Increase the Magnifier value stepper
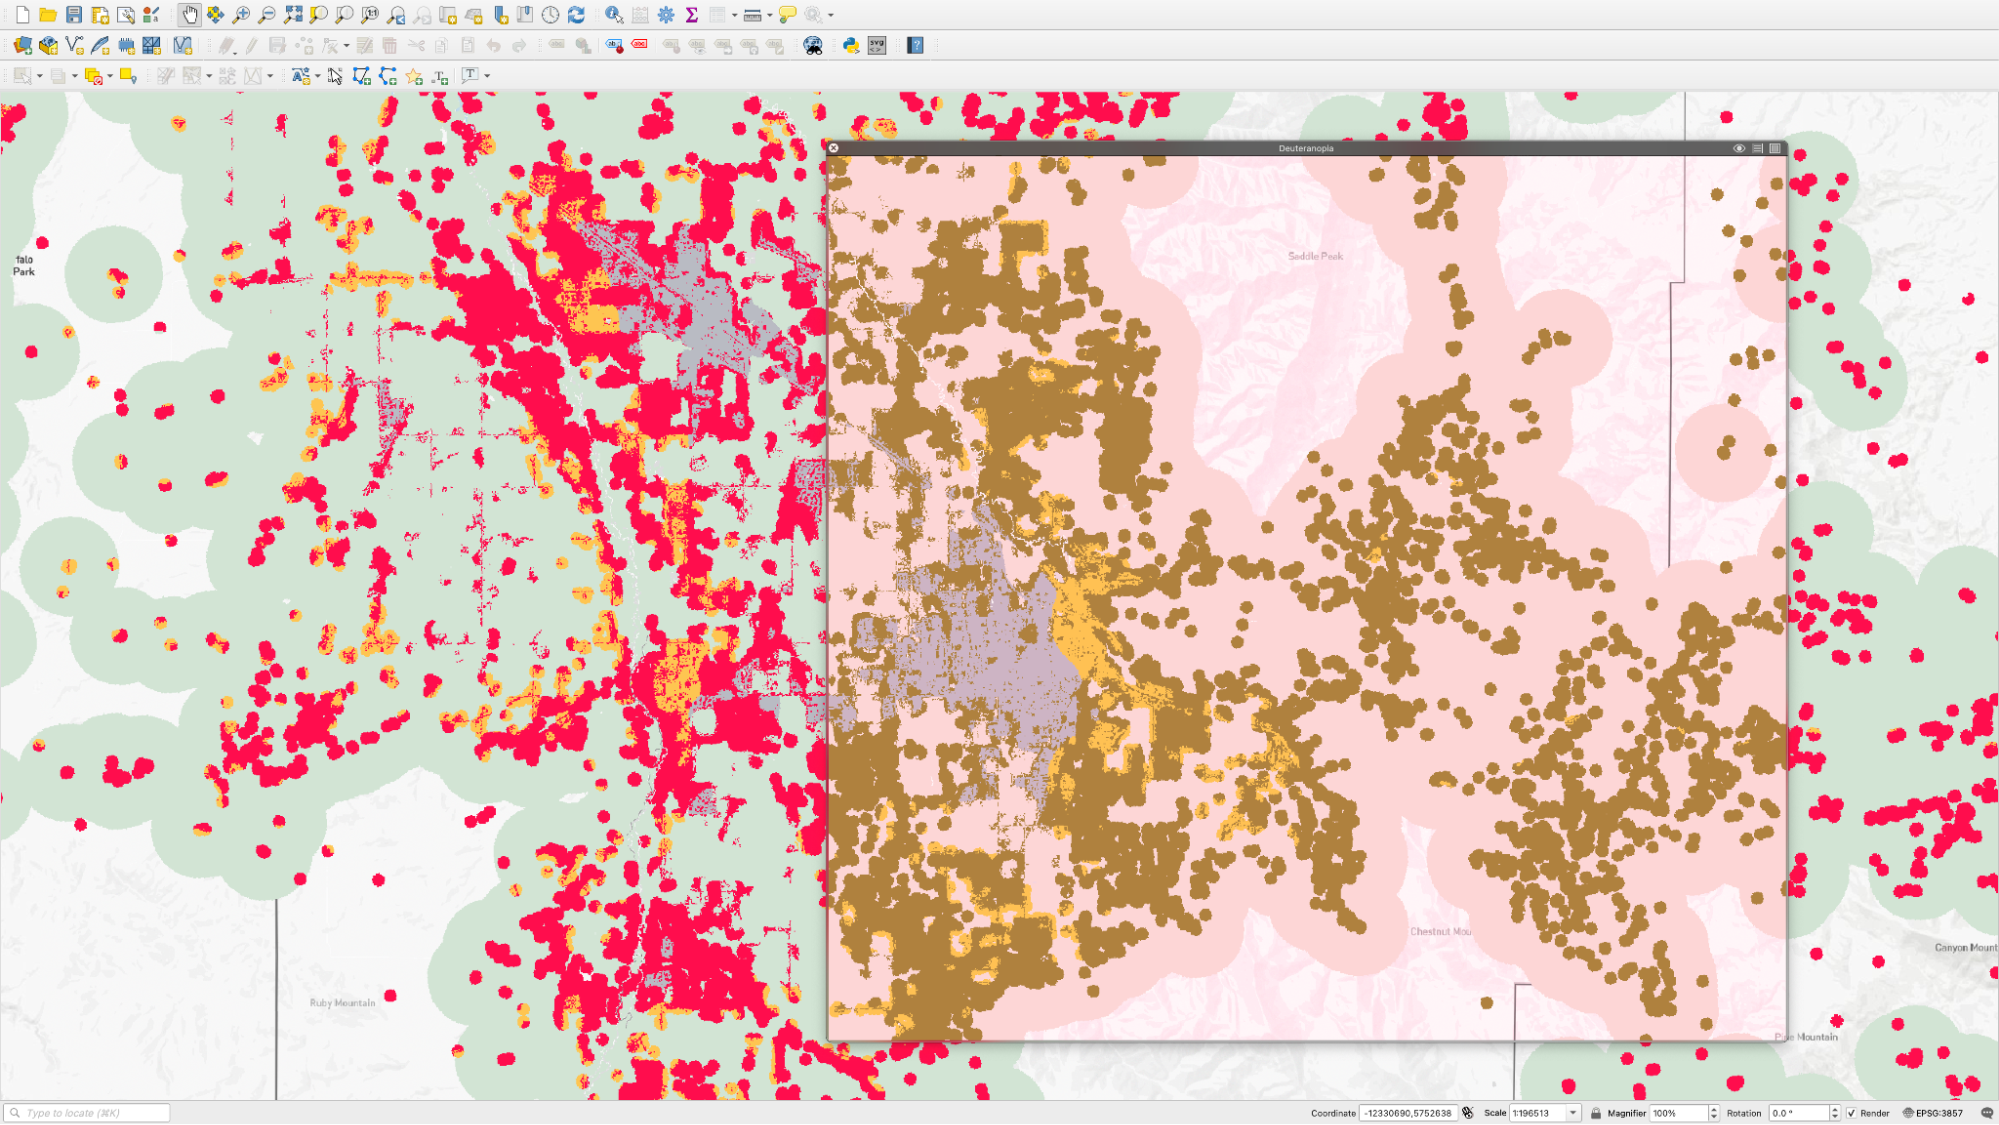Viewport: 1999px width, 1125px height. (1714, 1109)
